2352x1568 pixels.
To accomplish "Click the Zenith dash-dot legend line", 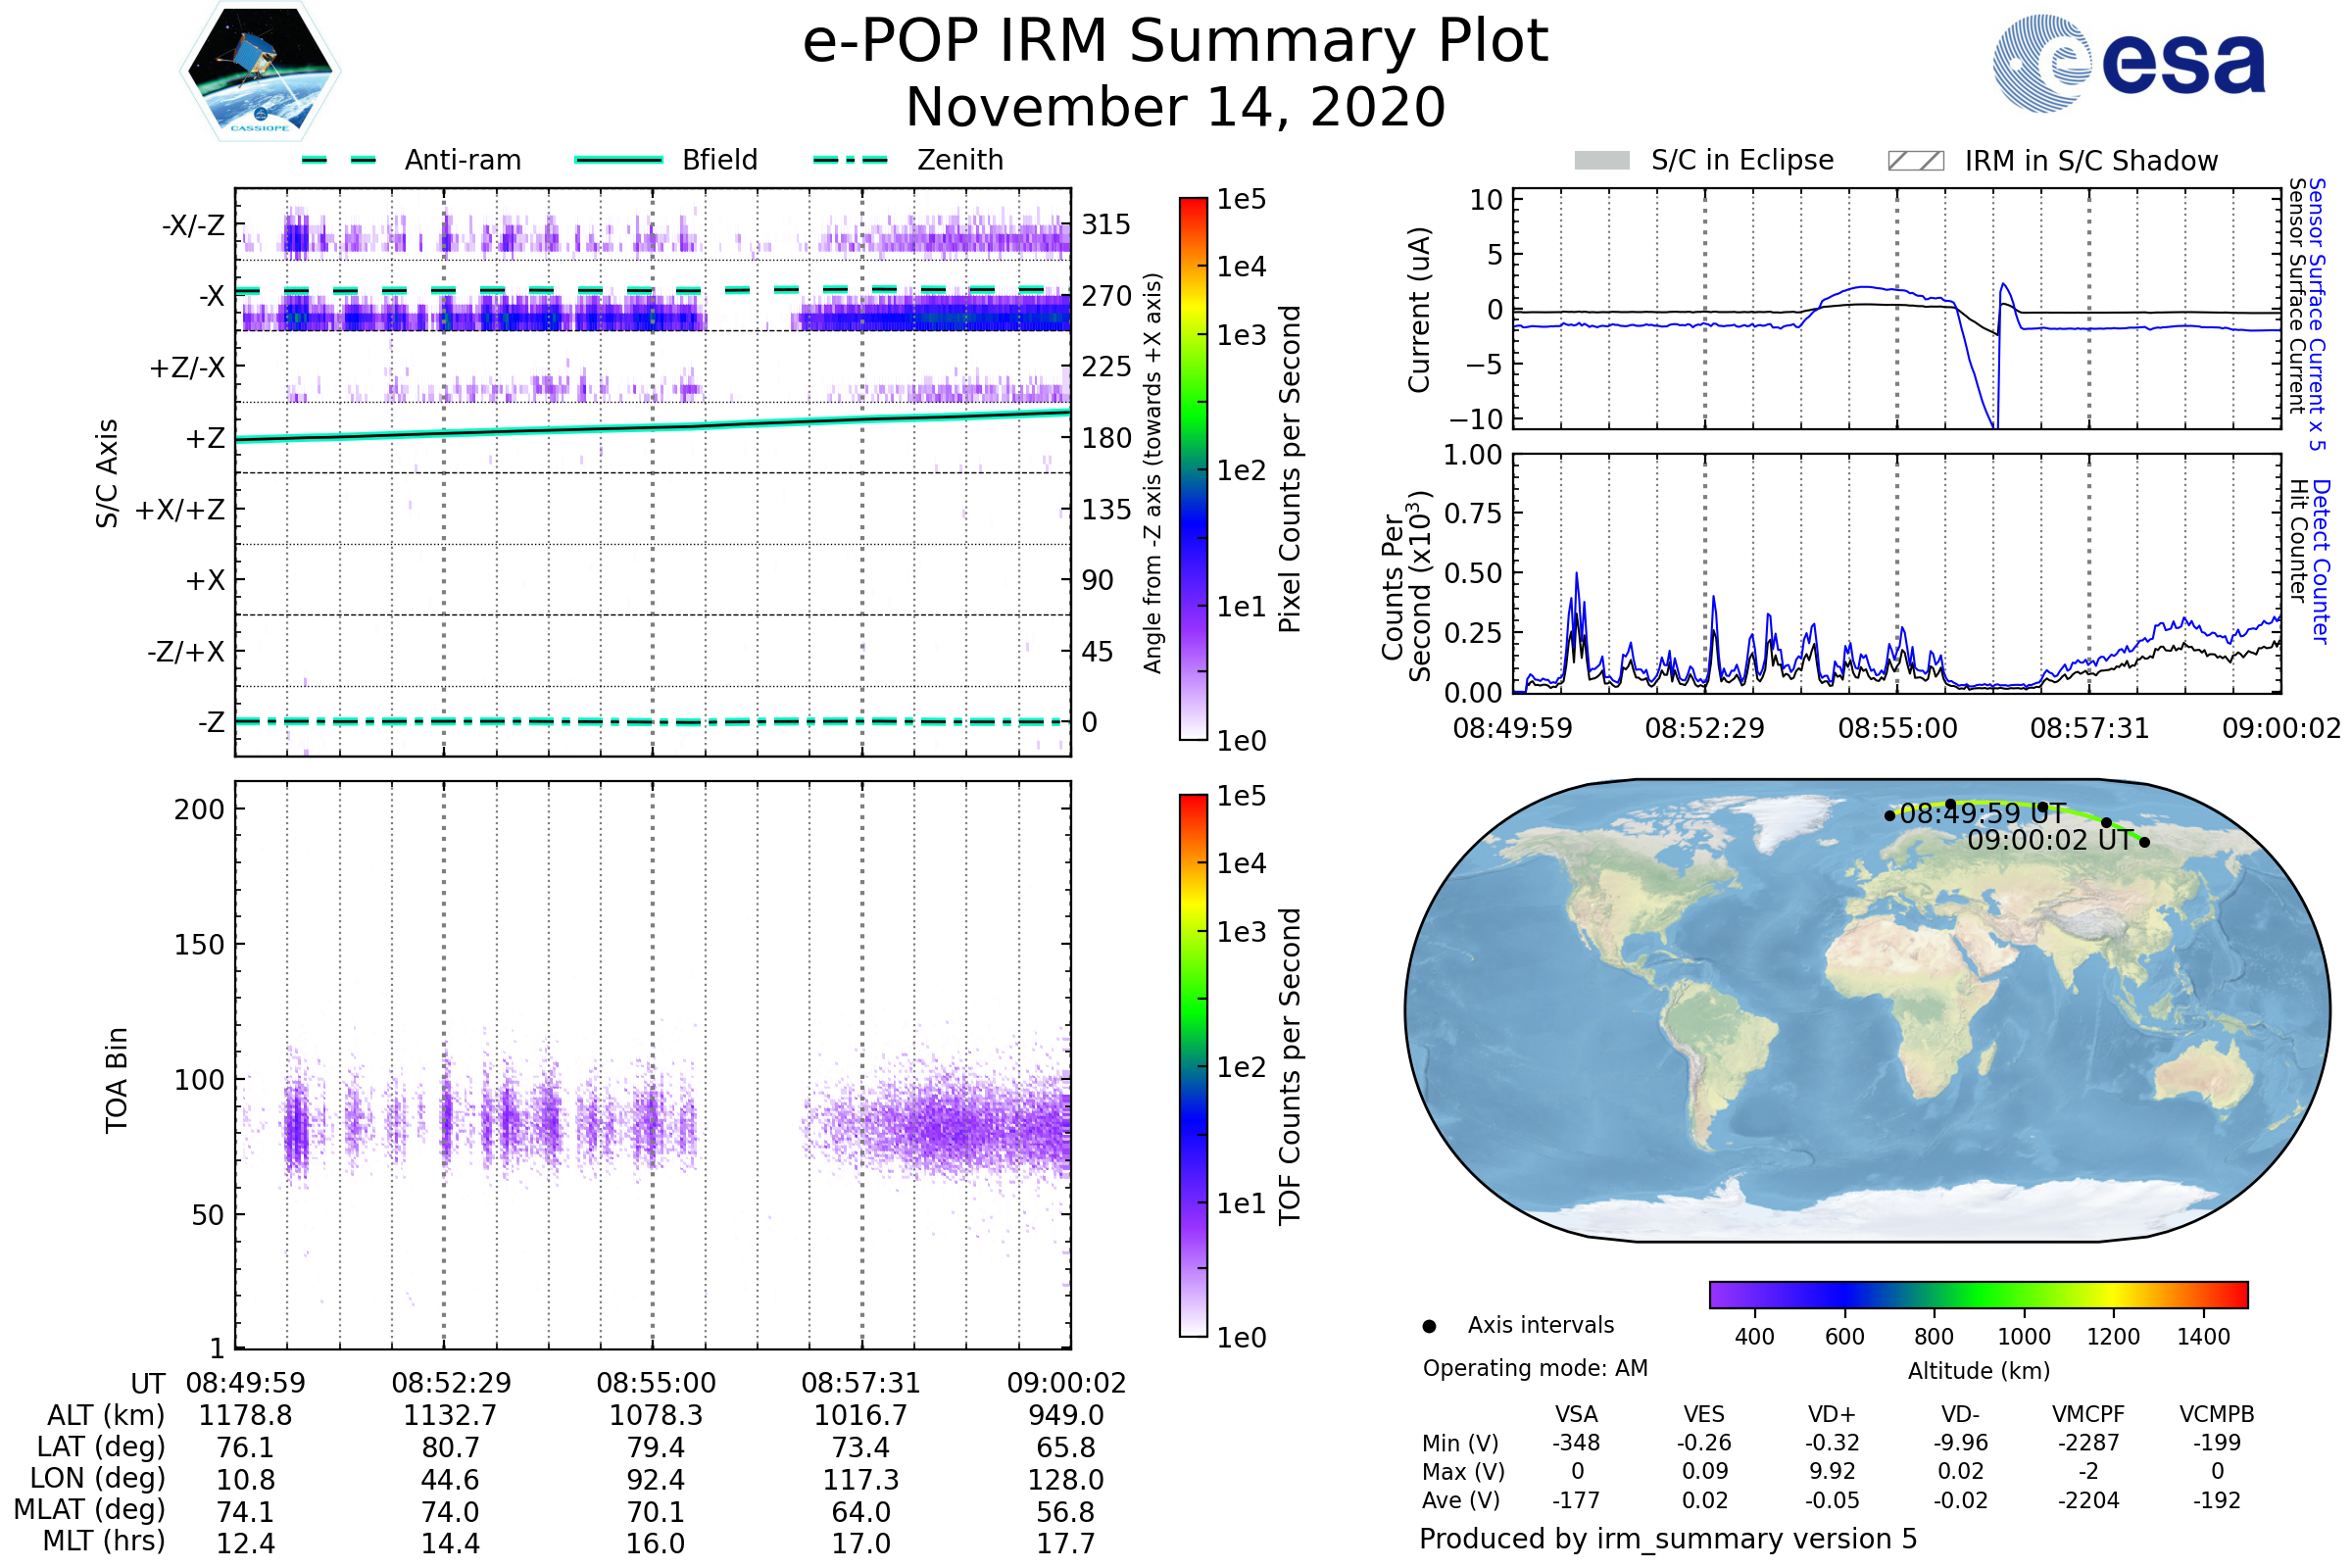I will 850,160.
